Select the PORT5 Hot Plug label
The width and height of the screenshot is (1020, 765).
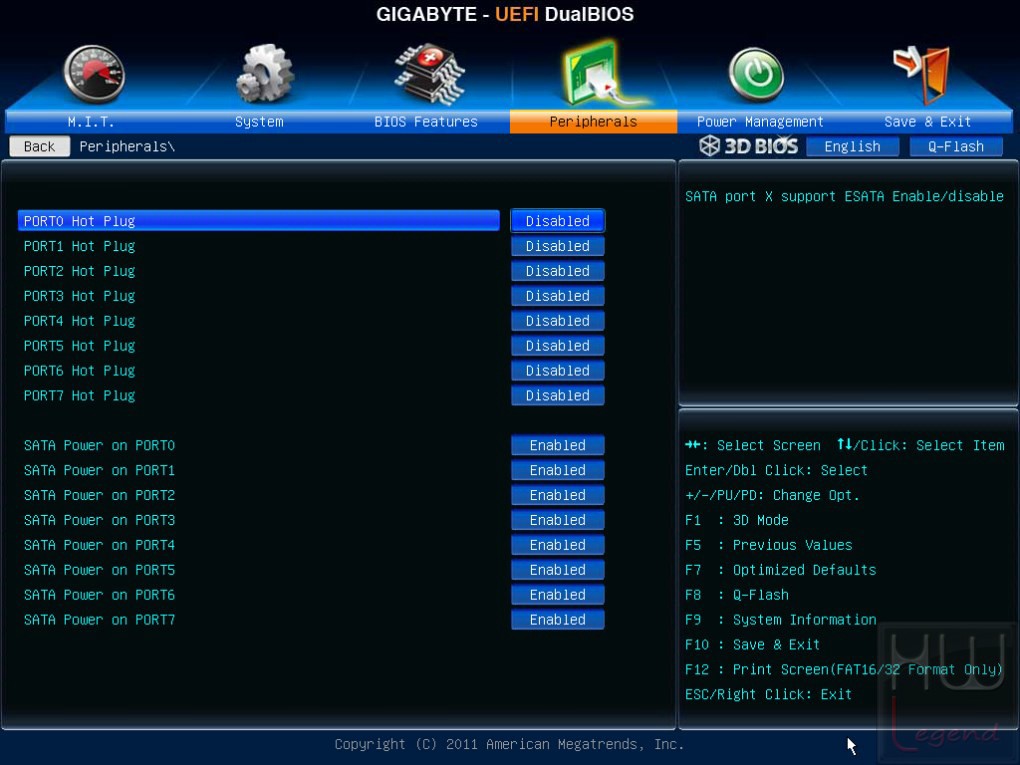click(x=79, y=345)
